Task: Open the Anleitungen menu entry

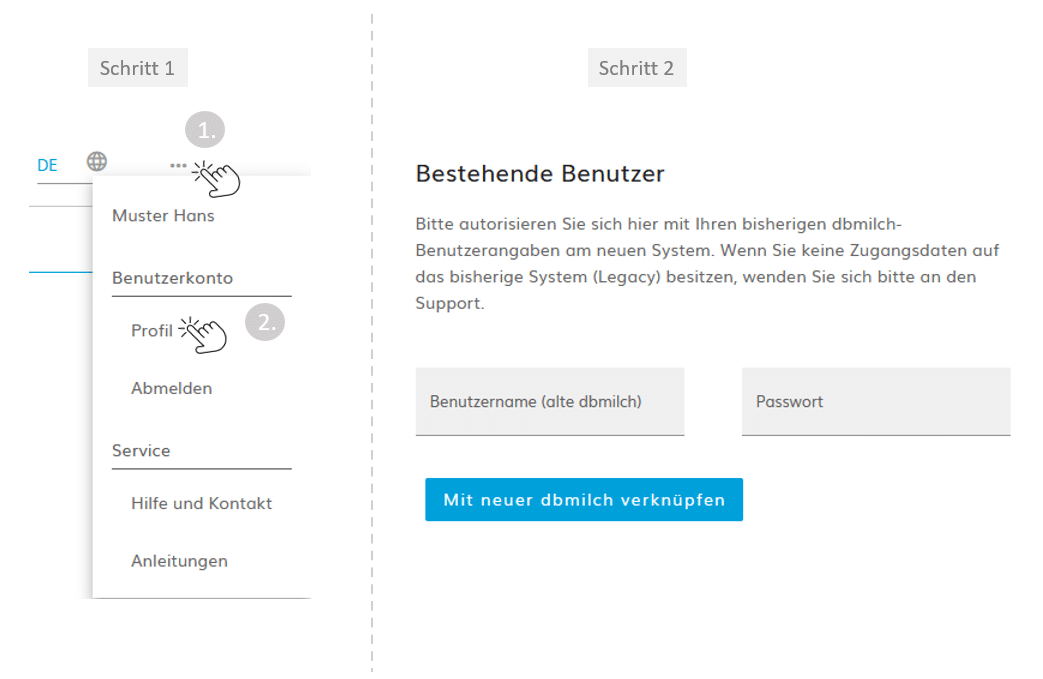Action: pos(180,561)
